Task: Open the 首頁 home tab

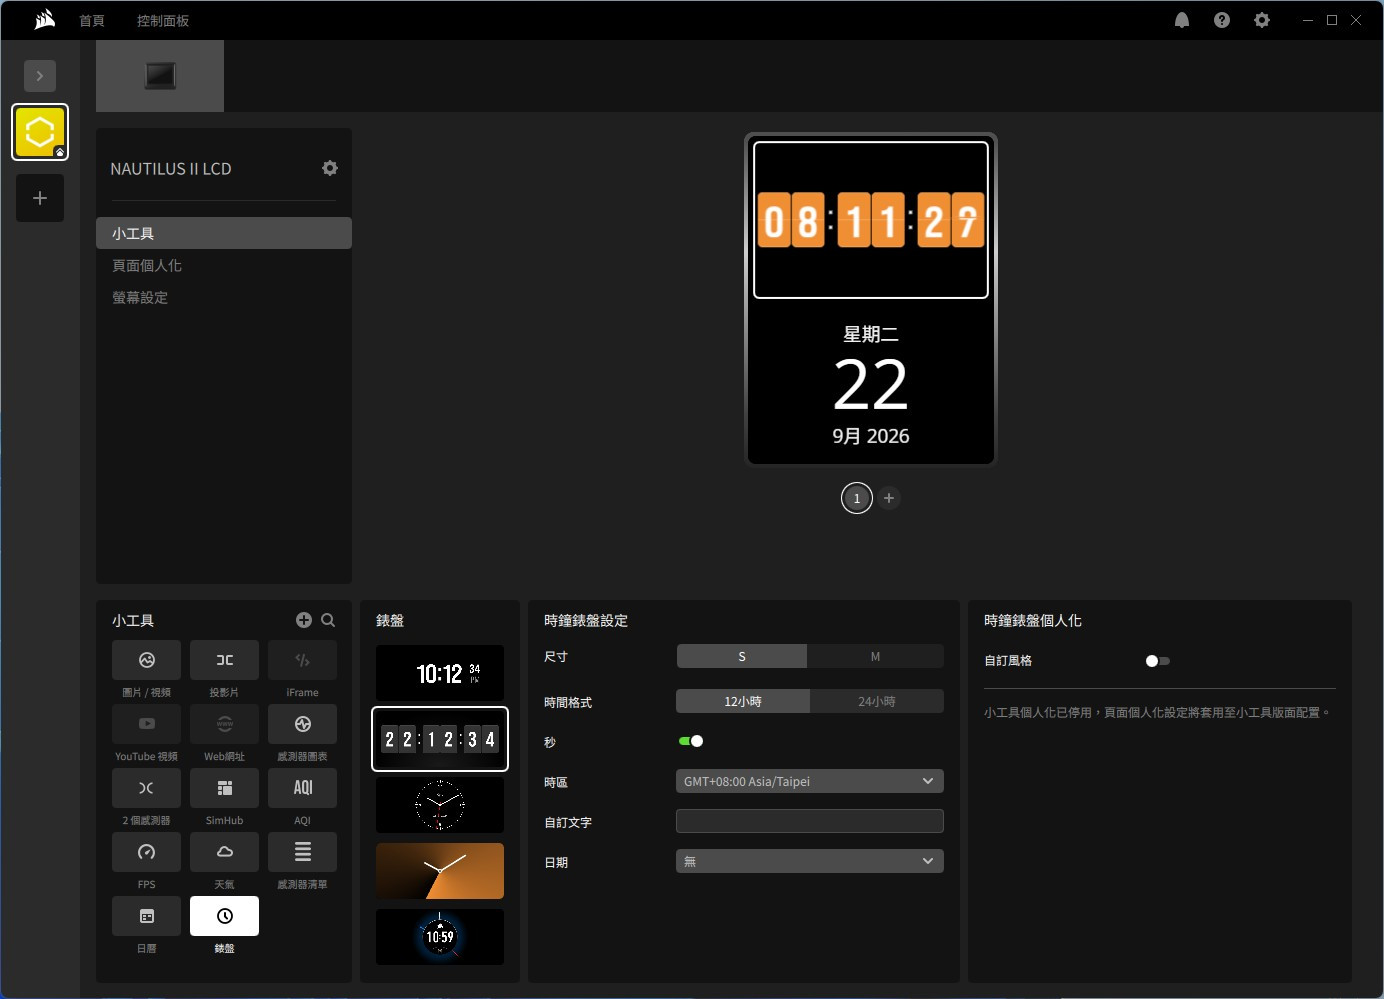Action: point(92,20)
